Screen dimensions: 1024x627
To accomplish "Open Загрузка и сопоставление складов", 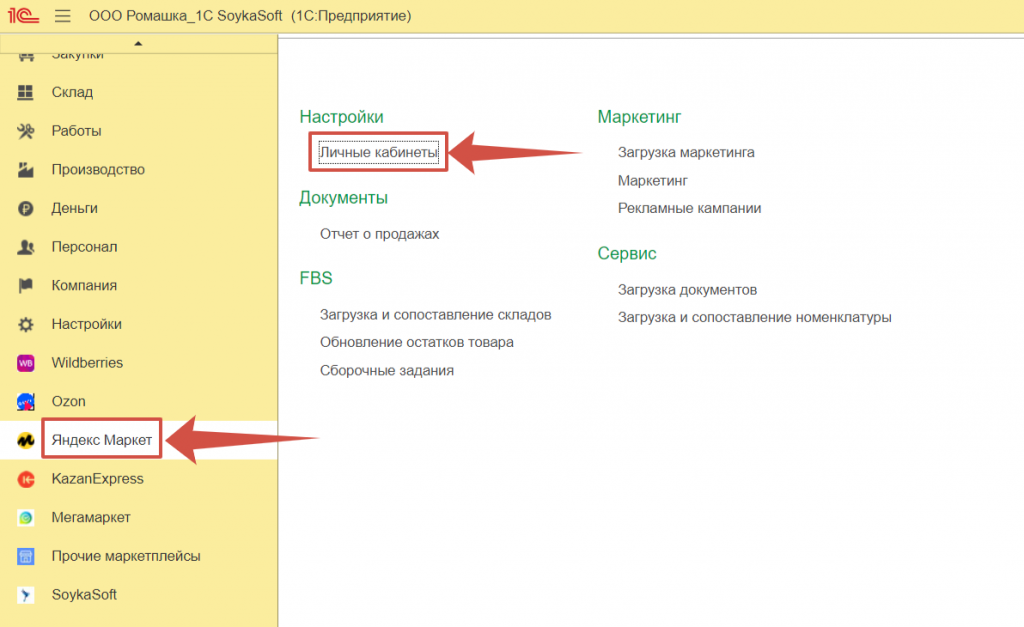I will [435, 314].
